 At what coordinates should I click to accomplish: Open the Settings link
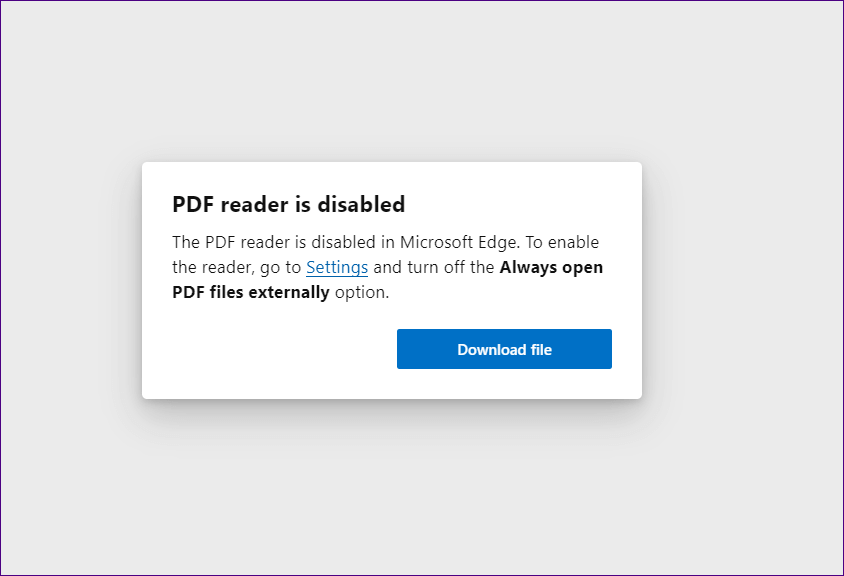pyautogui.click(x=337, y=267)
